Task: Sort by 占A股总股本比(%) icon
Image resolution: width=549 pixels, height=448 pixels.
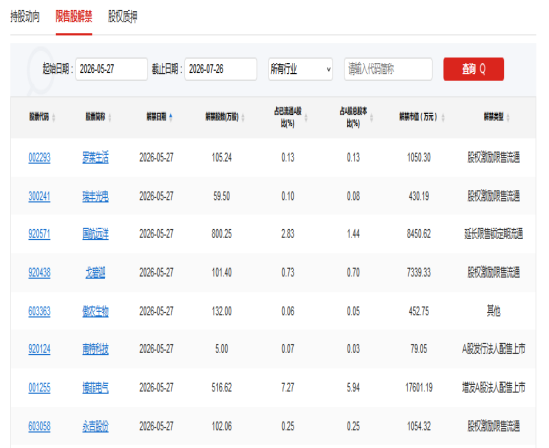Action: coord(371,118)
